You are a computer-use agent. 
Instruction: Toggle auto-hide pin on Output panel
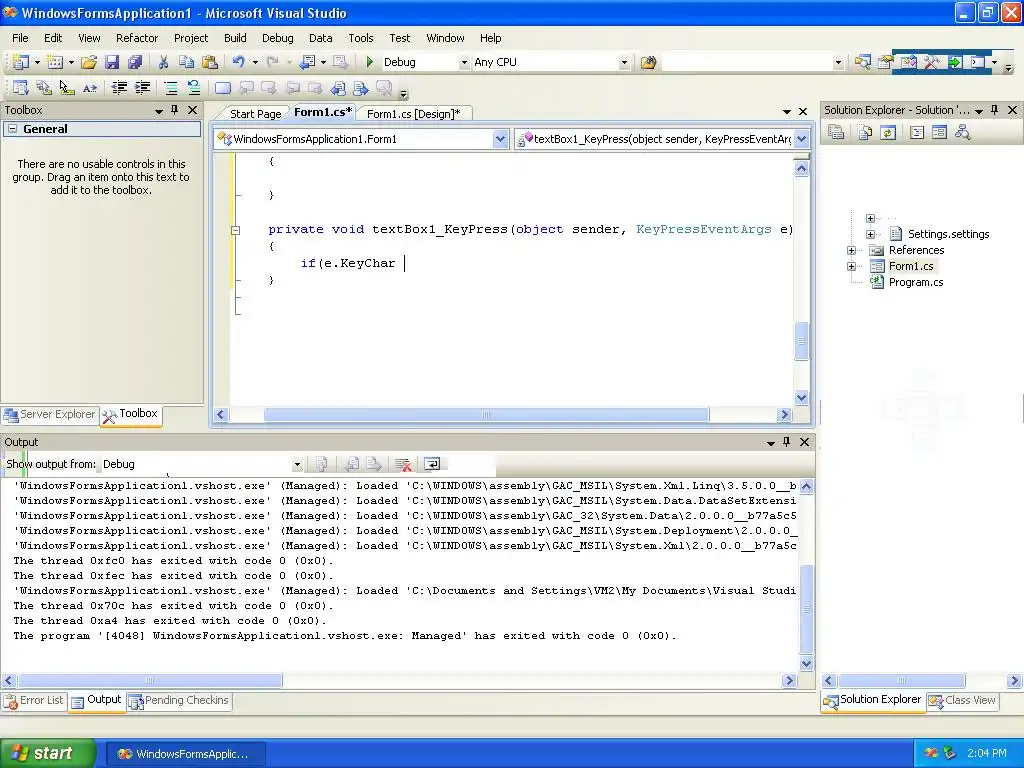786,442
